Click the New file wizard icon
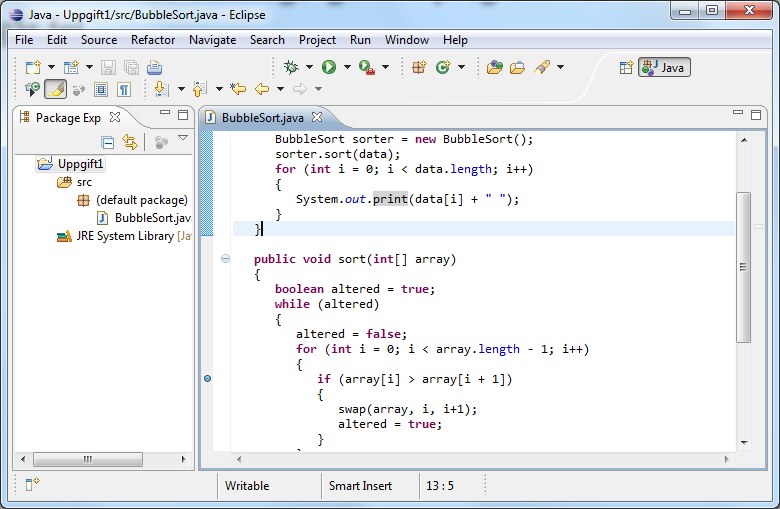This screenshot has height=509, width=780. point(33,67)
